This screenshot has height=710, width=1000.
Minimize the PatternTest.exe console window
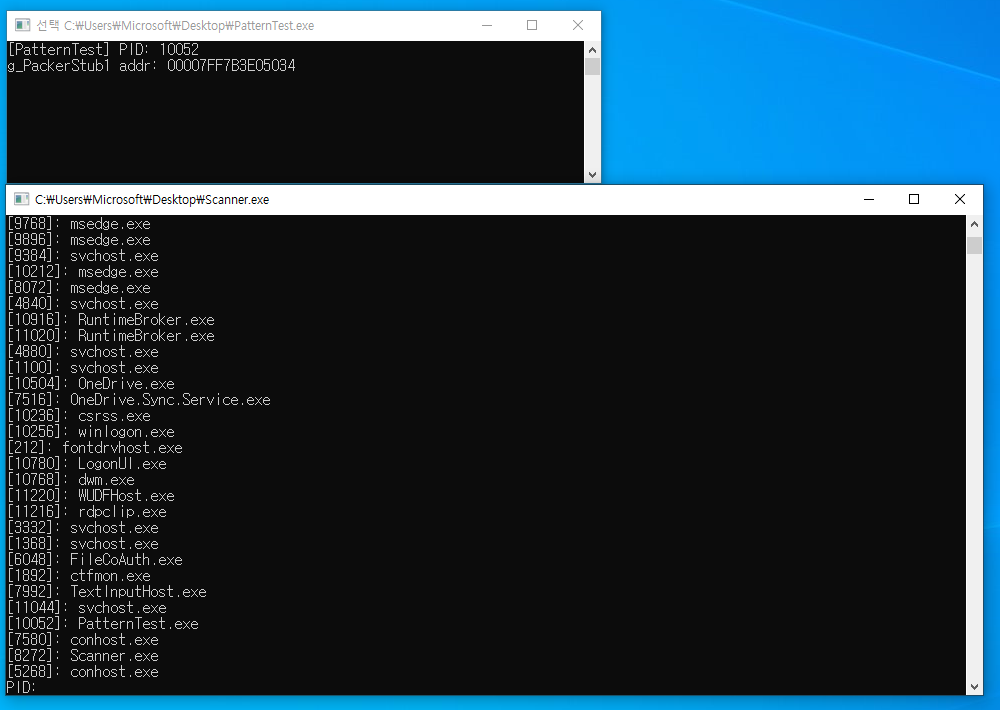tap(486, 26)
